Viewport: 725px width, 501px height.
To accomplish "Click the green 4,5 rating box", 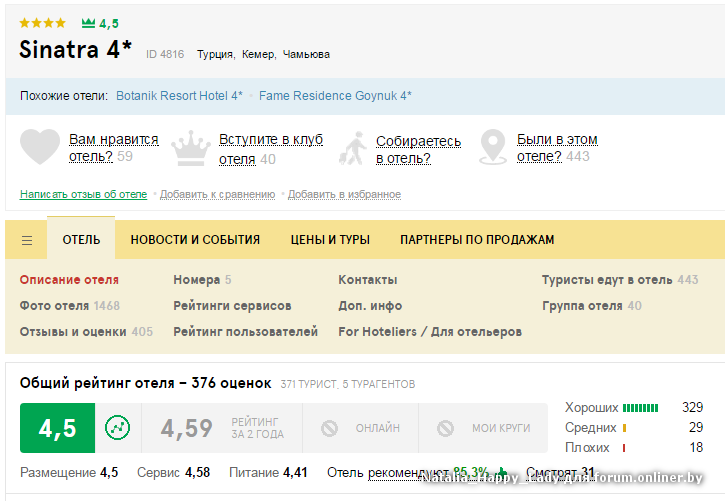I will click(57, 428).
